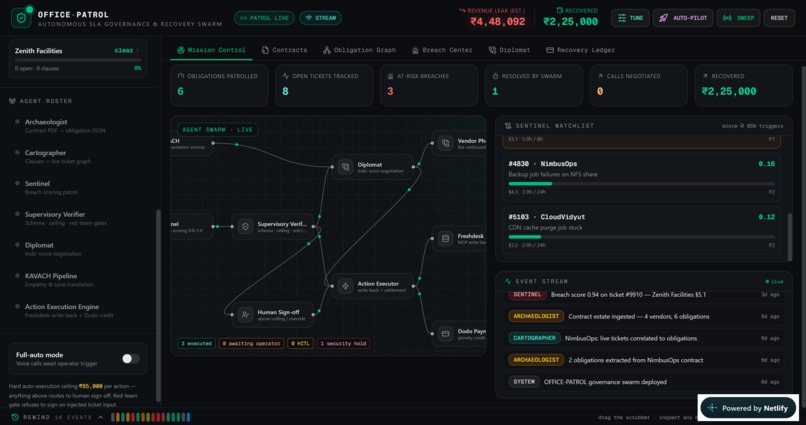
Task: Open ticket #5103 CloudVidyut card
Action: click(641, 230)
